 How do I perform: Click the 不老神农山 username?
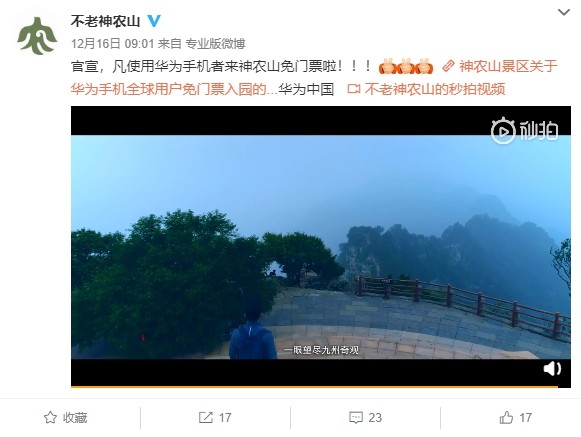click(x=105, y=21)
